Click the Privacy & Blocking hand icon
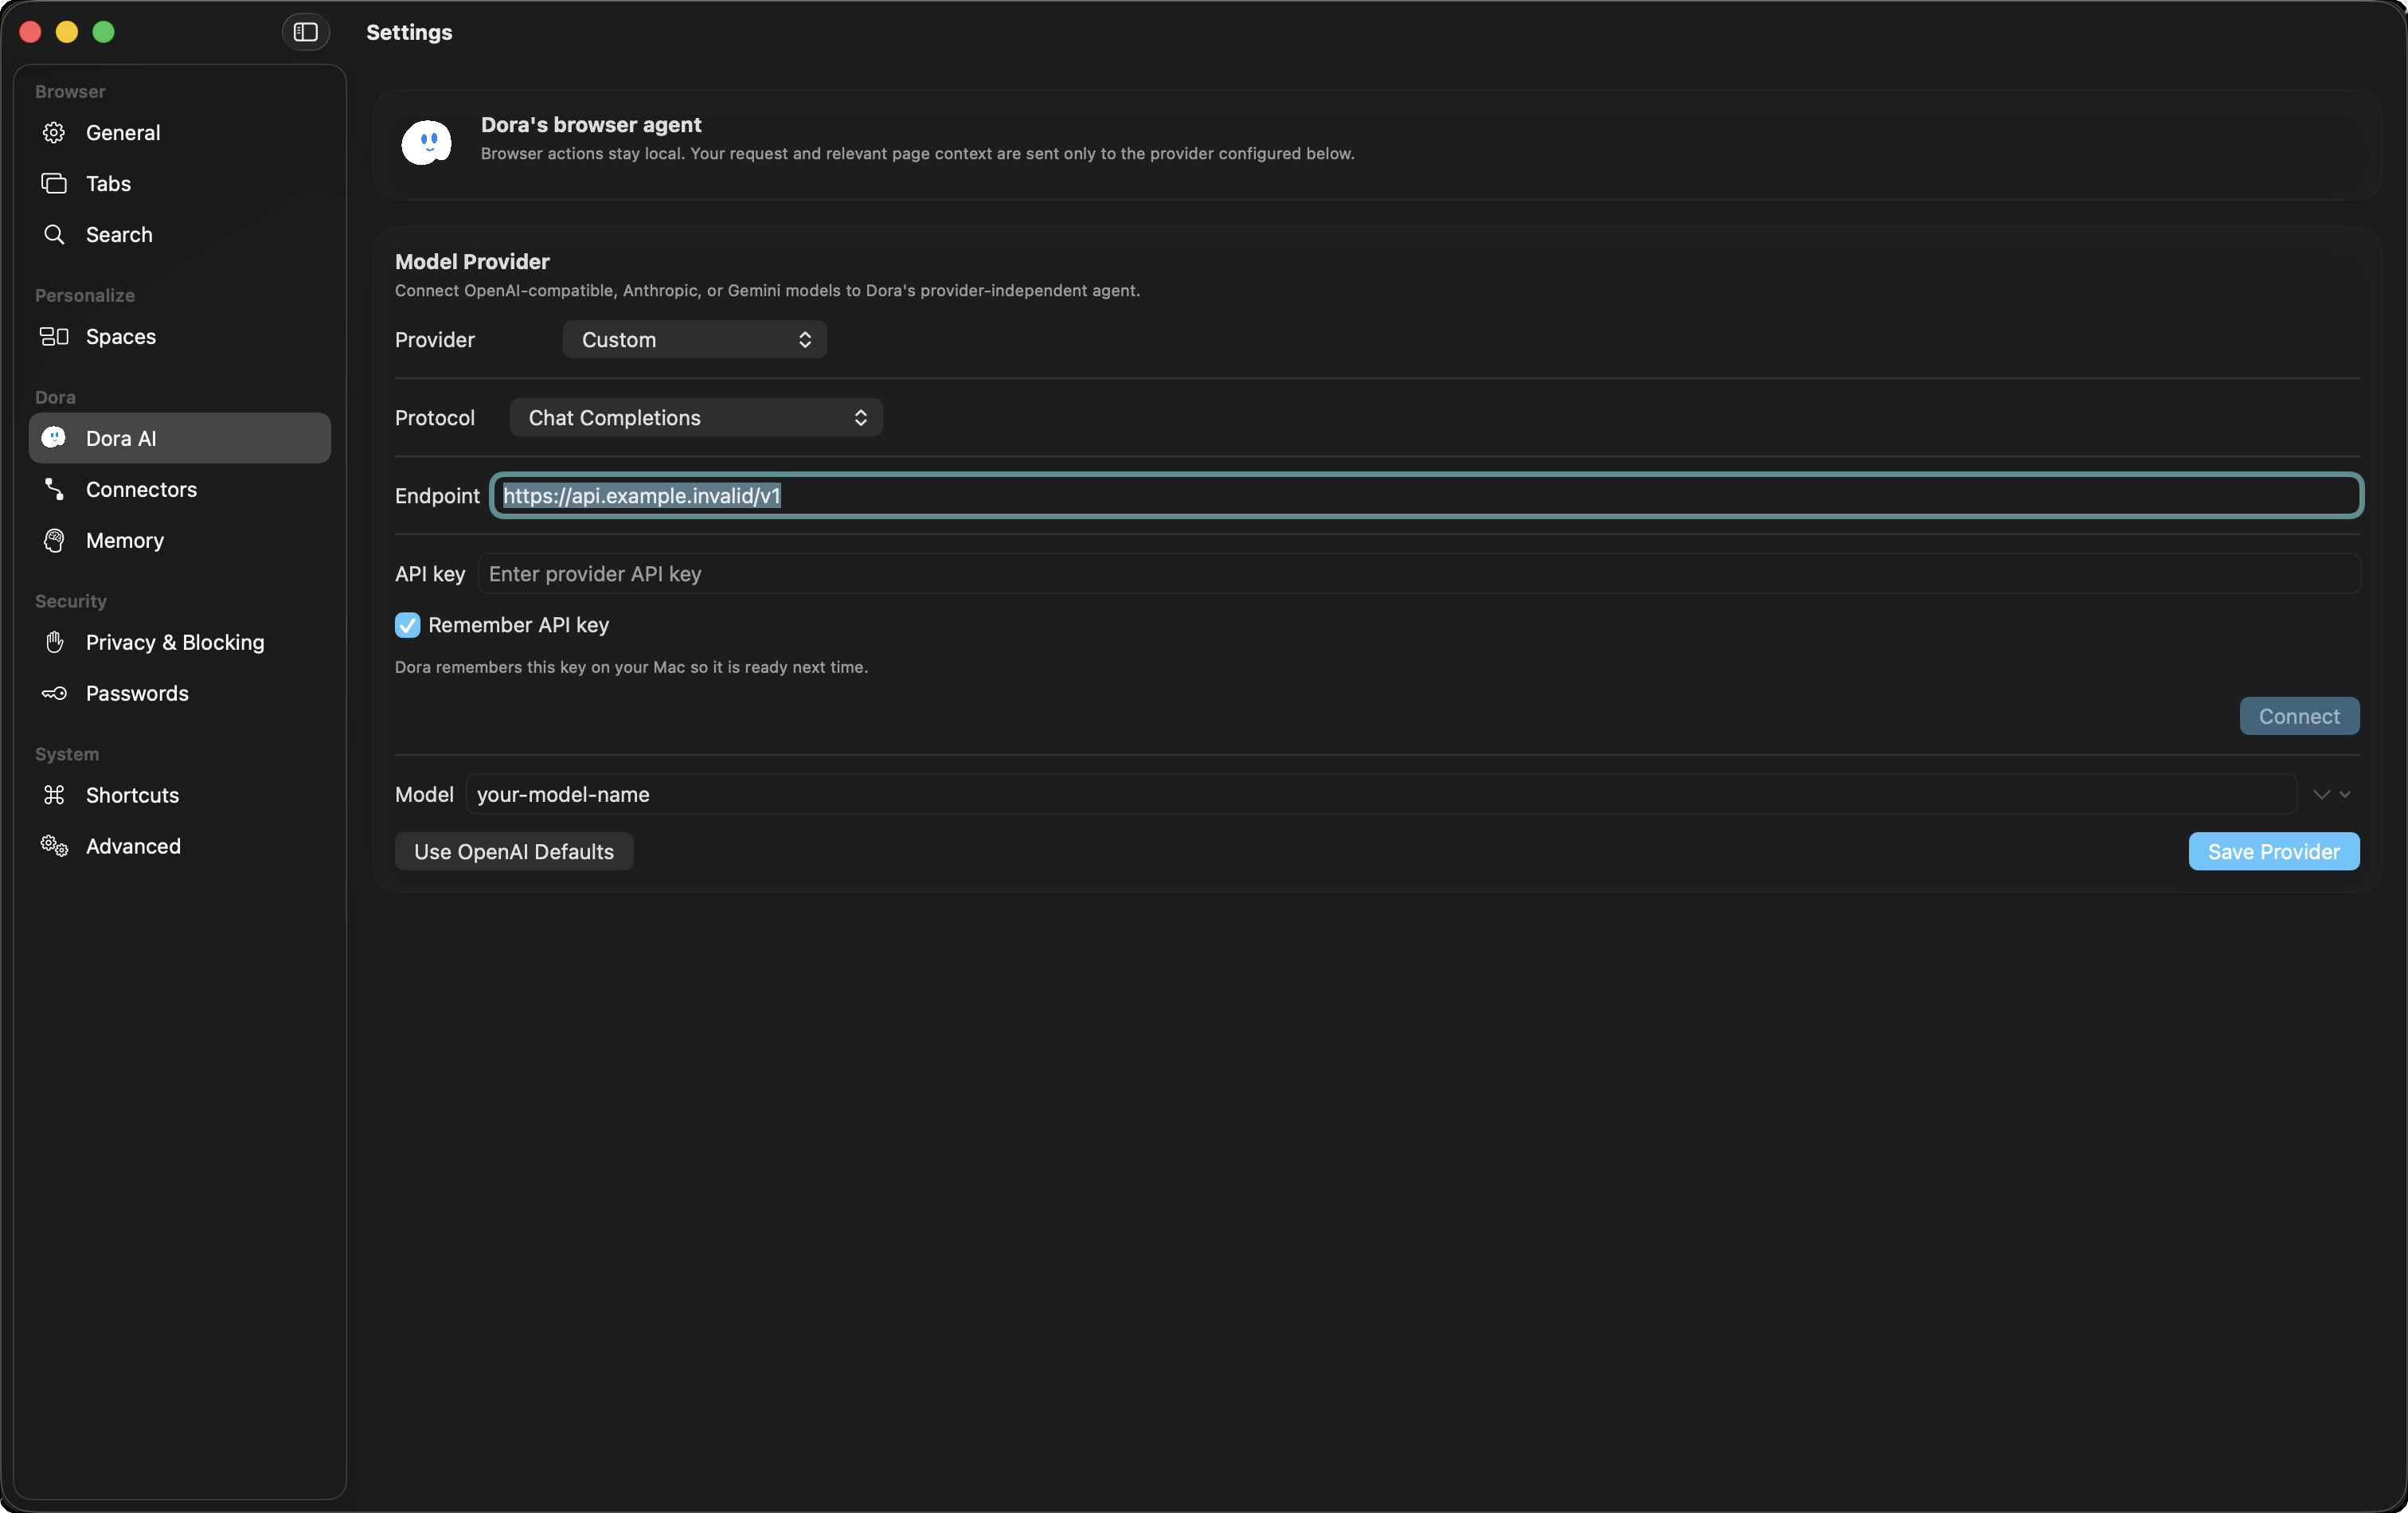Viewport: 2408px width, 1513px height. [54, 642]
